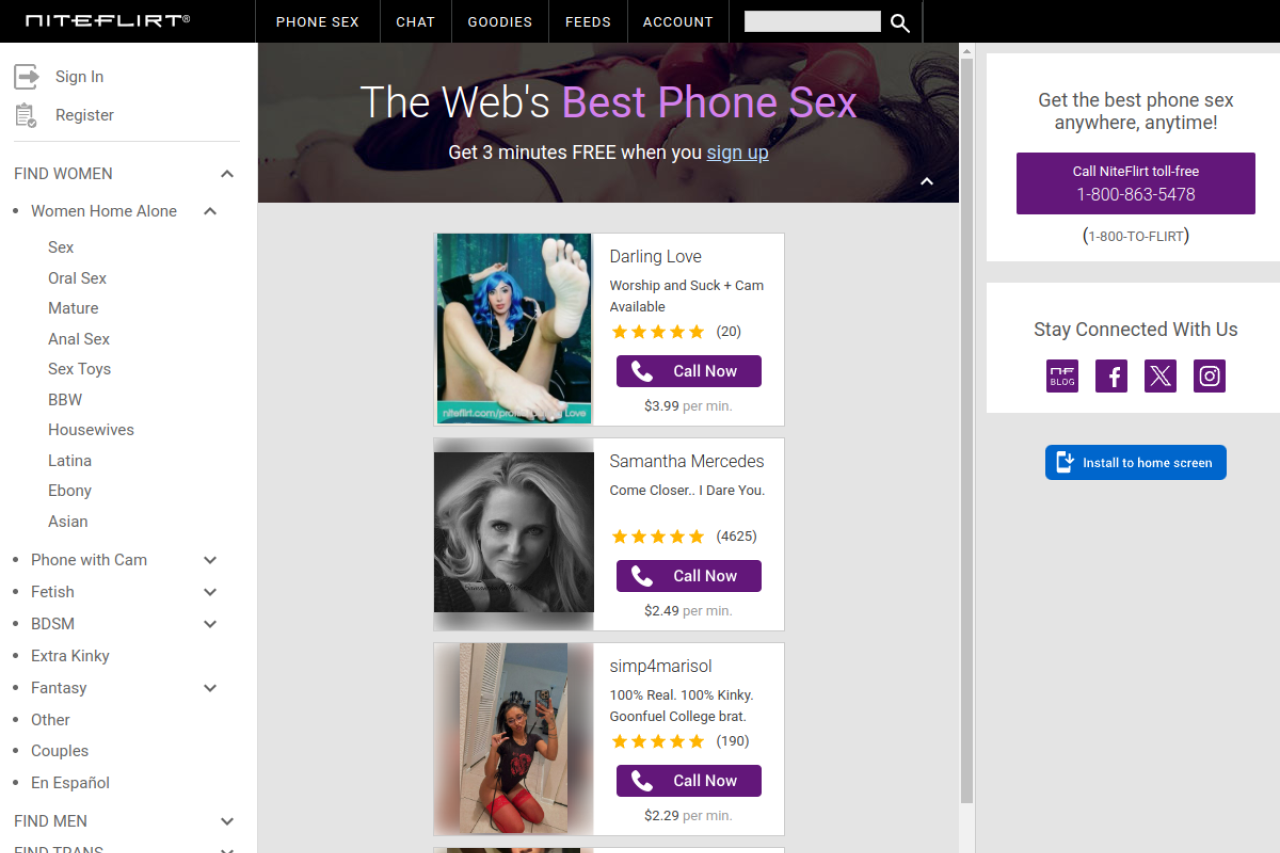Open the Facebook social icon
This screenshot has height=853, width=1280.
(x=1111, y=376)
